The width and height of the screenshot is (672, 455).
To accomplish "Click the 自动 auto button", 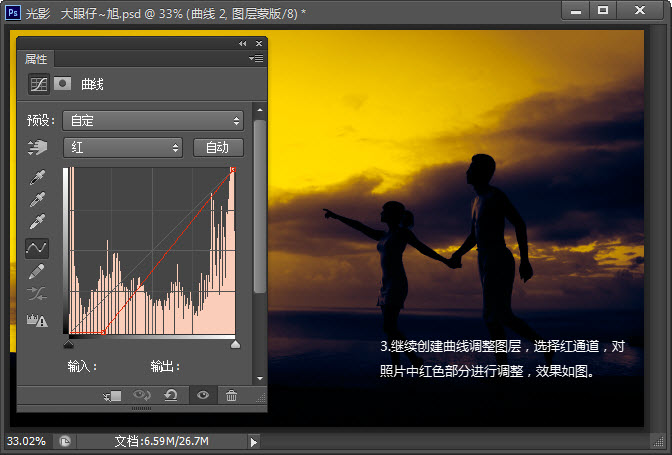I will coord(218,148).
